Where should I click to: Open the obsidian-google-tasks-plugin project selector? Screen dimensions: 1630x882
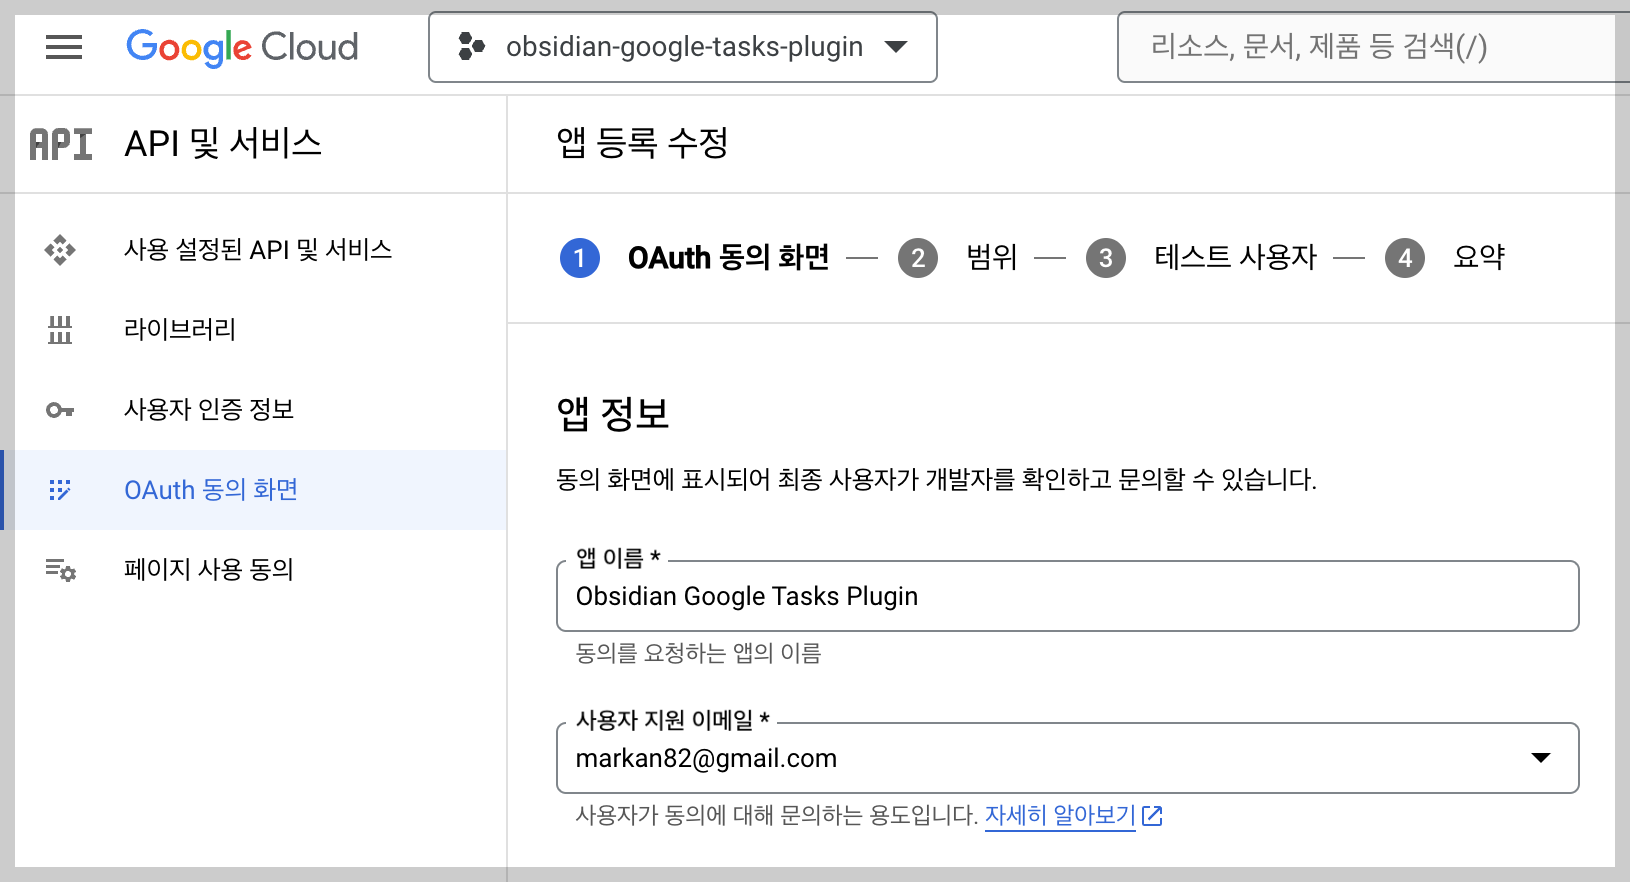pos(683,47)
